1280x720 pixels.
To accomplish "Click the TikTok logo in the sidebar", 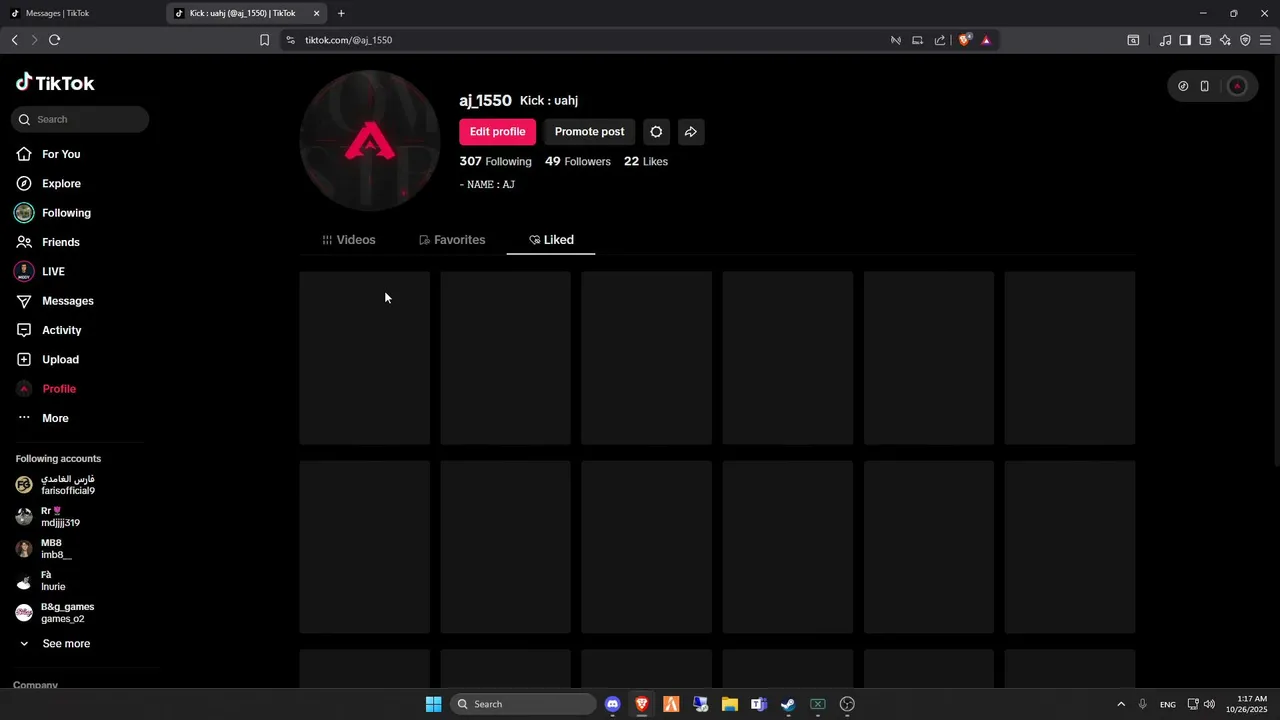I will click(x=55, y=83).
